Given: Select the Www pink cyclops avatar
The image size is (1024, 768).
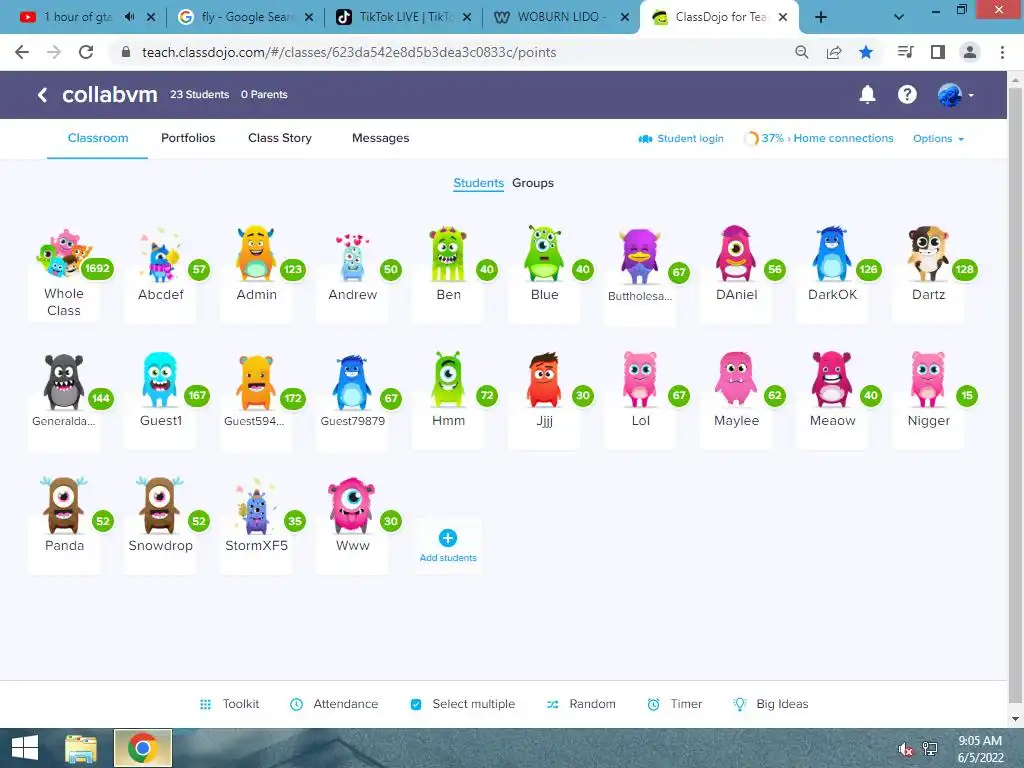Looking at the screenshot, I should [352, 505].
